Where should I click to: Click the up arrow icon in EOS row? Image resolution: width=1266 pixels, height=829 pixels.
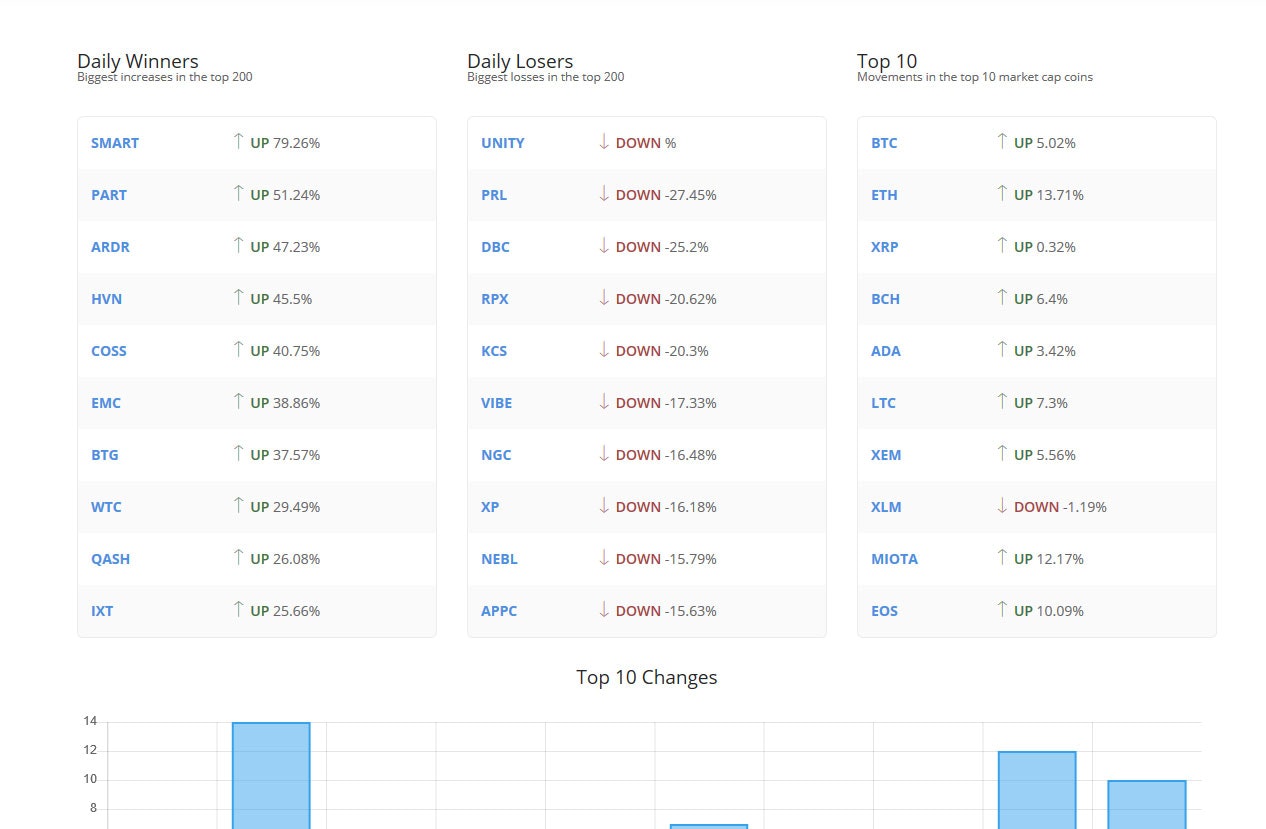[1002, 609]
